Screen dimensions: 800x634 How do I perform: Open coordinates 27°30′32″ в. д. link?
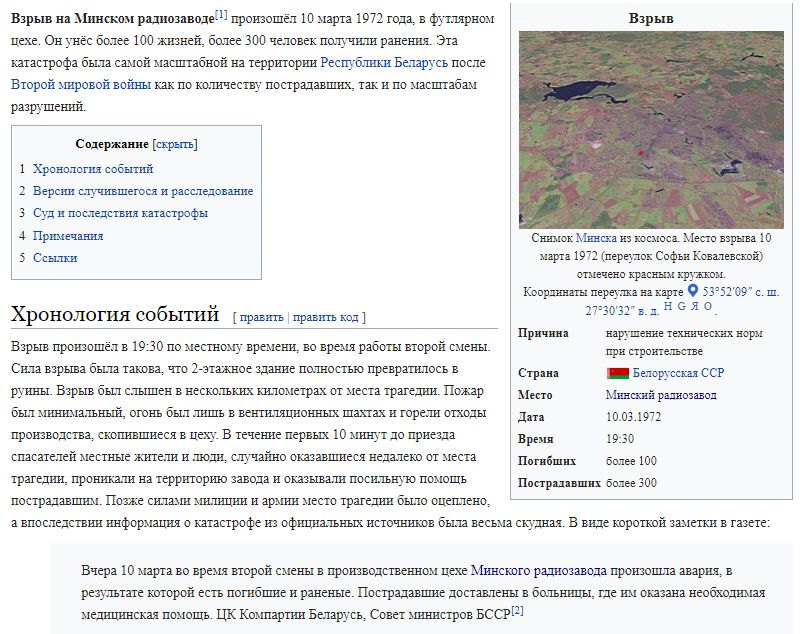click(x=622, y=311)
